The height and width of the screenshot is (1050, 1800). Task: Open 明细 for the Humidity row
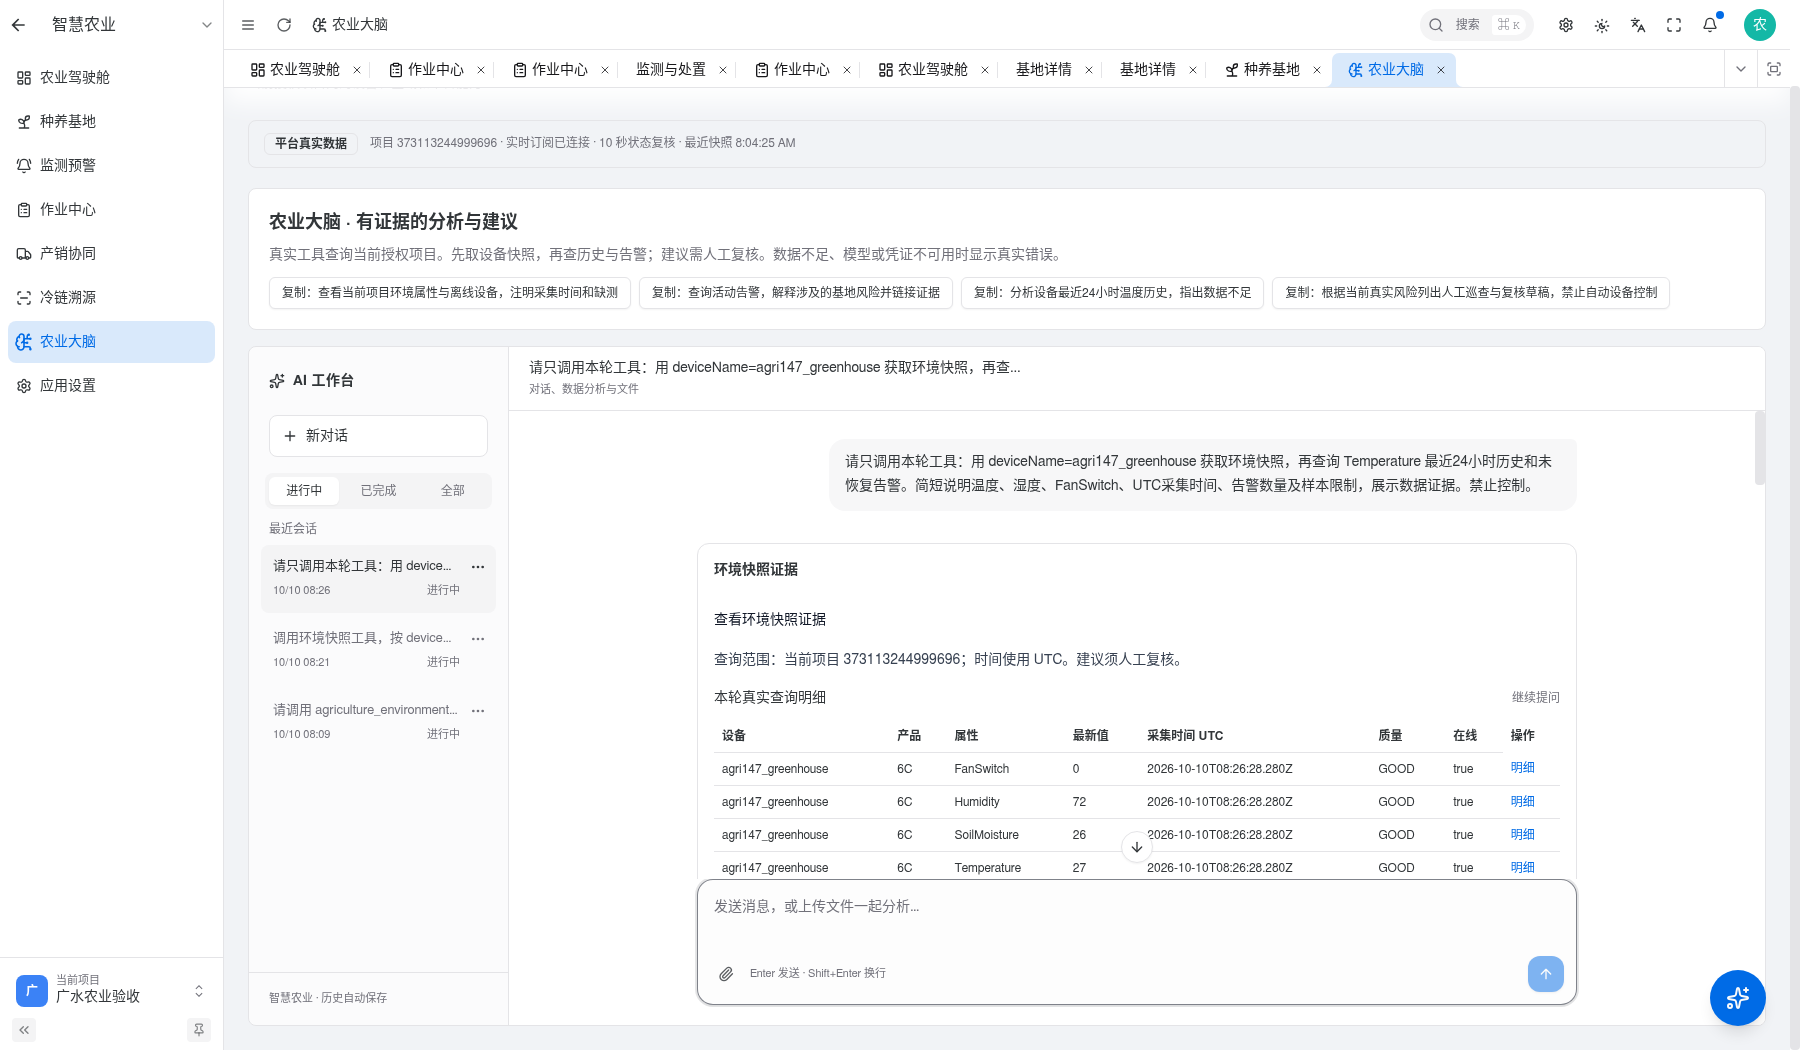1522,801
